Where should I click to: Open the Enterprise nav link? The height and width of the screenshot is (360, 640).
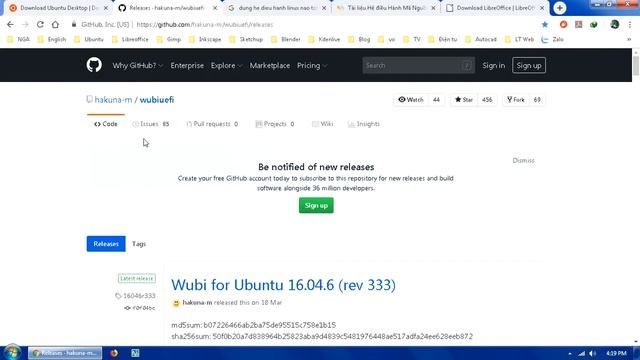pyautogui.click(x=187, y=65)
